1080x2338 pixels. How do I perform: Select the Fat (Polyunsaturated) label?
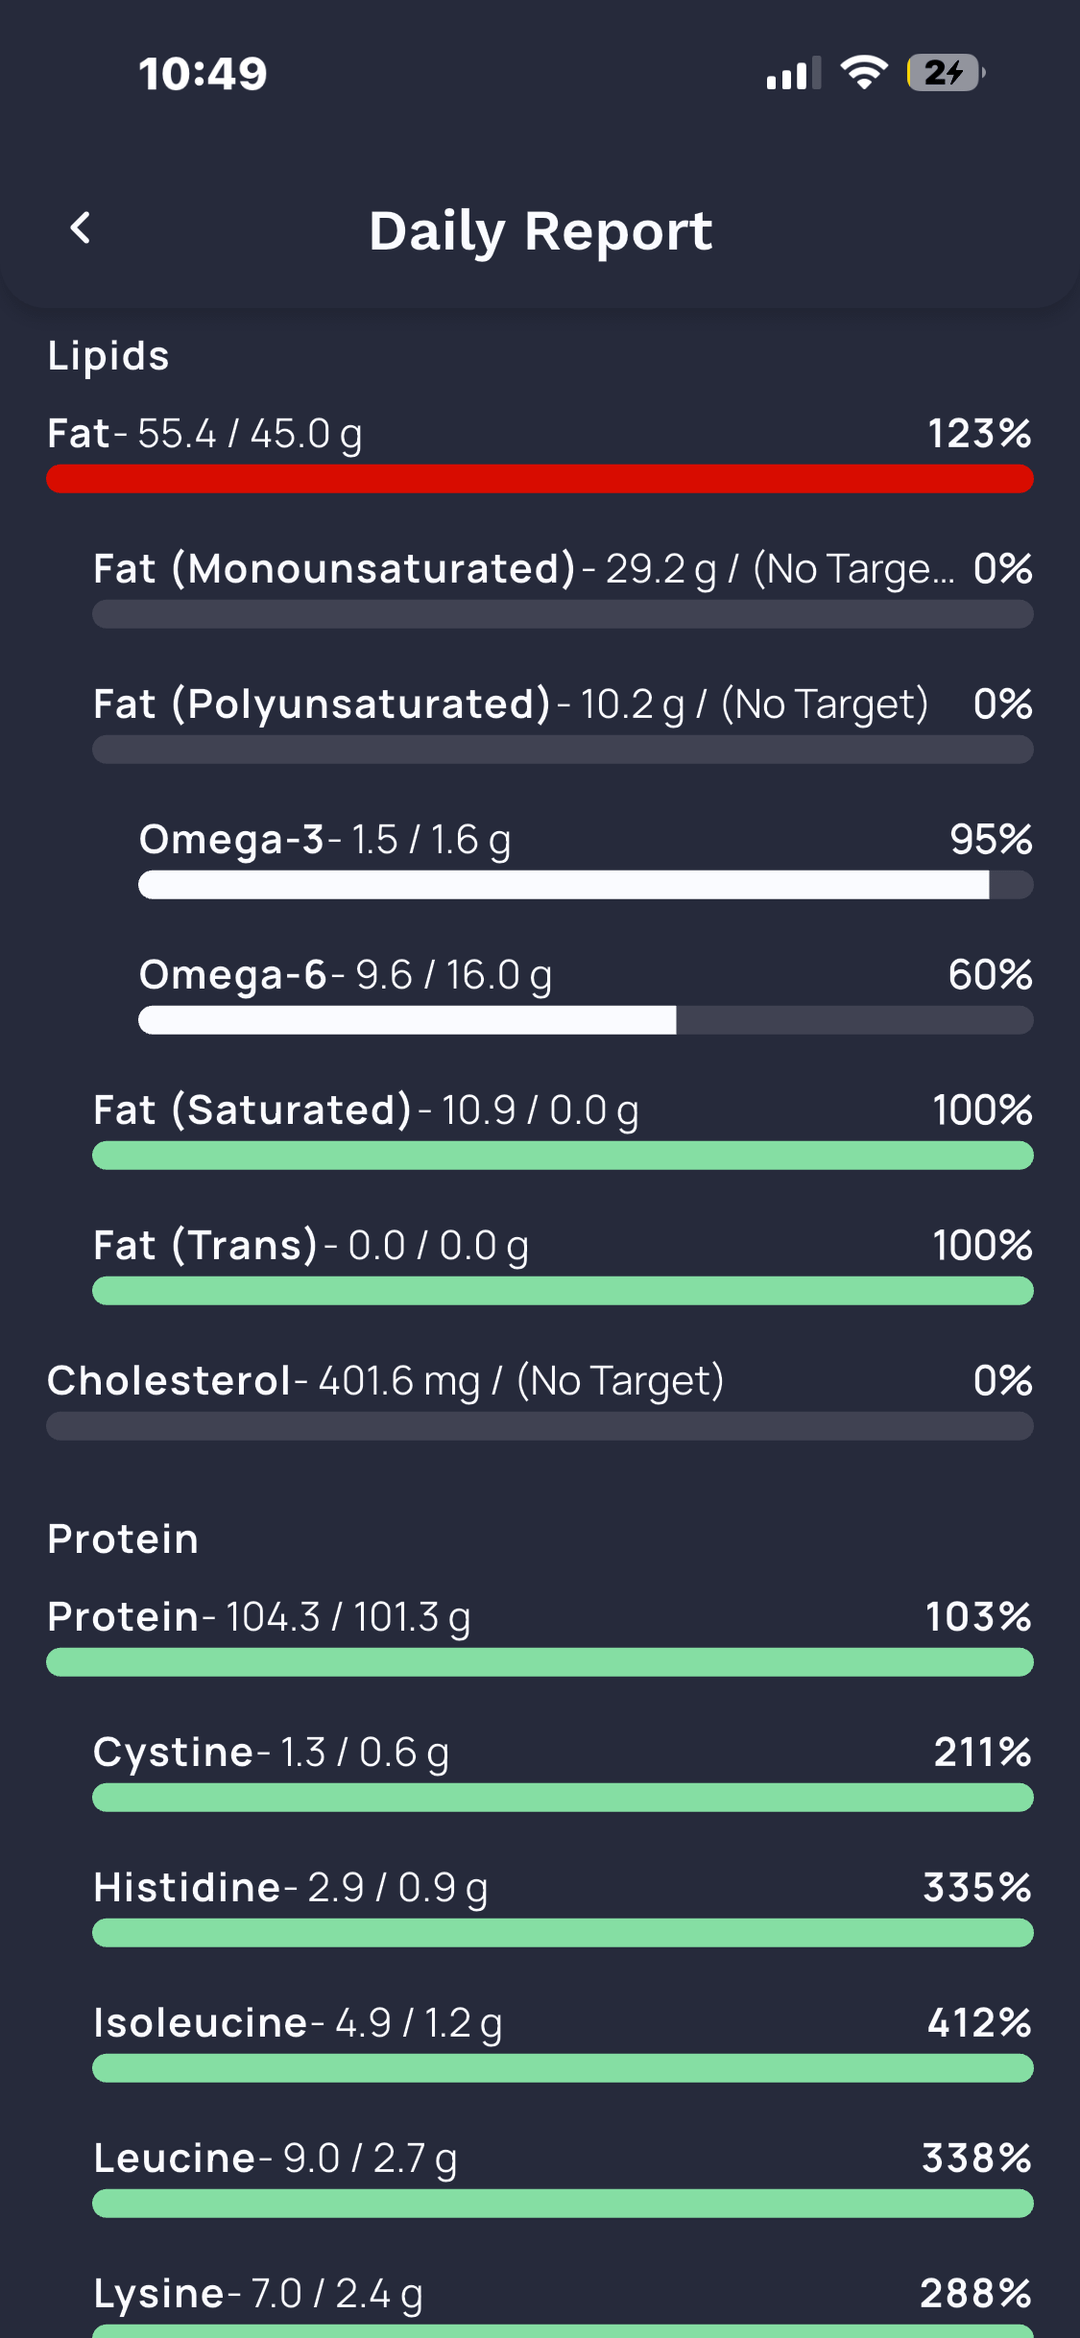pos(322,704)
